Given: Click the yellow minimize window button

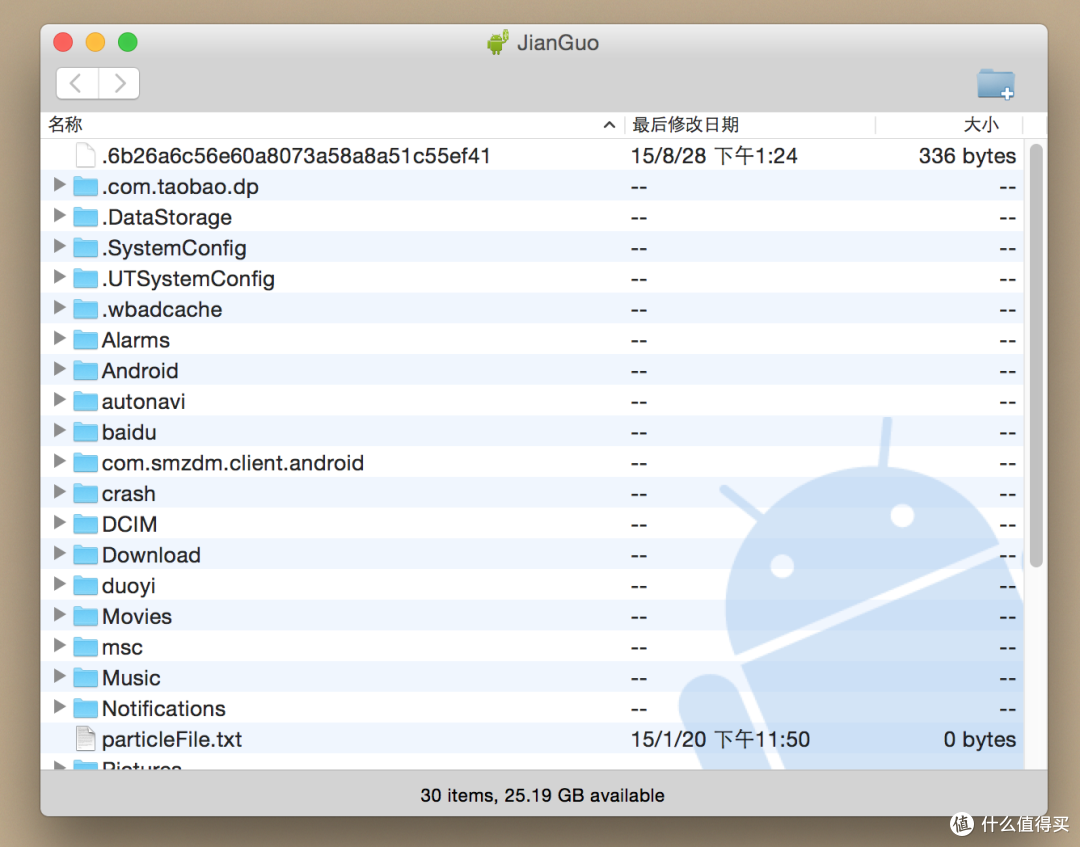Looking at the screenshot, I should click(x=95, y=42).
